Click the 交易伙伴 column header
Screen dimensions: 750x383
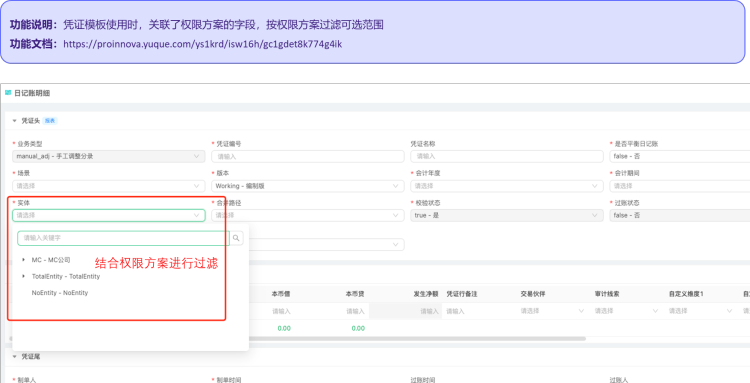point(533,294)
